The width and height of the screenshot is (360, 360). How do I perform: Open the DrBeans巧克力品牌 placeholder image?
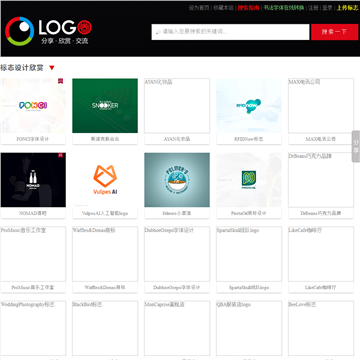pyautogui.click(x=321, y=180)
